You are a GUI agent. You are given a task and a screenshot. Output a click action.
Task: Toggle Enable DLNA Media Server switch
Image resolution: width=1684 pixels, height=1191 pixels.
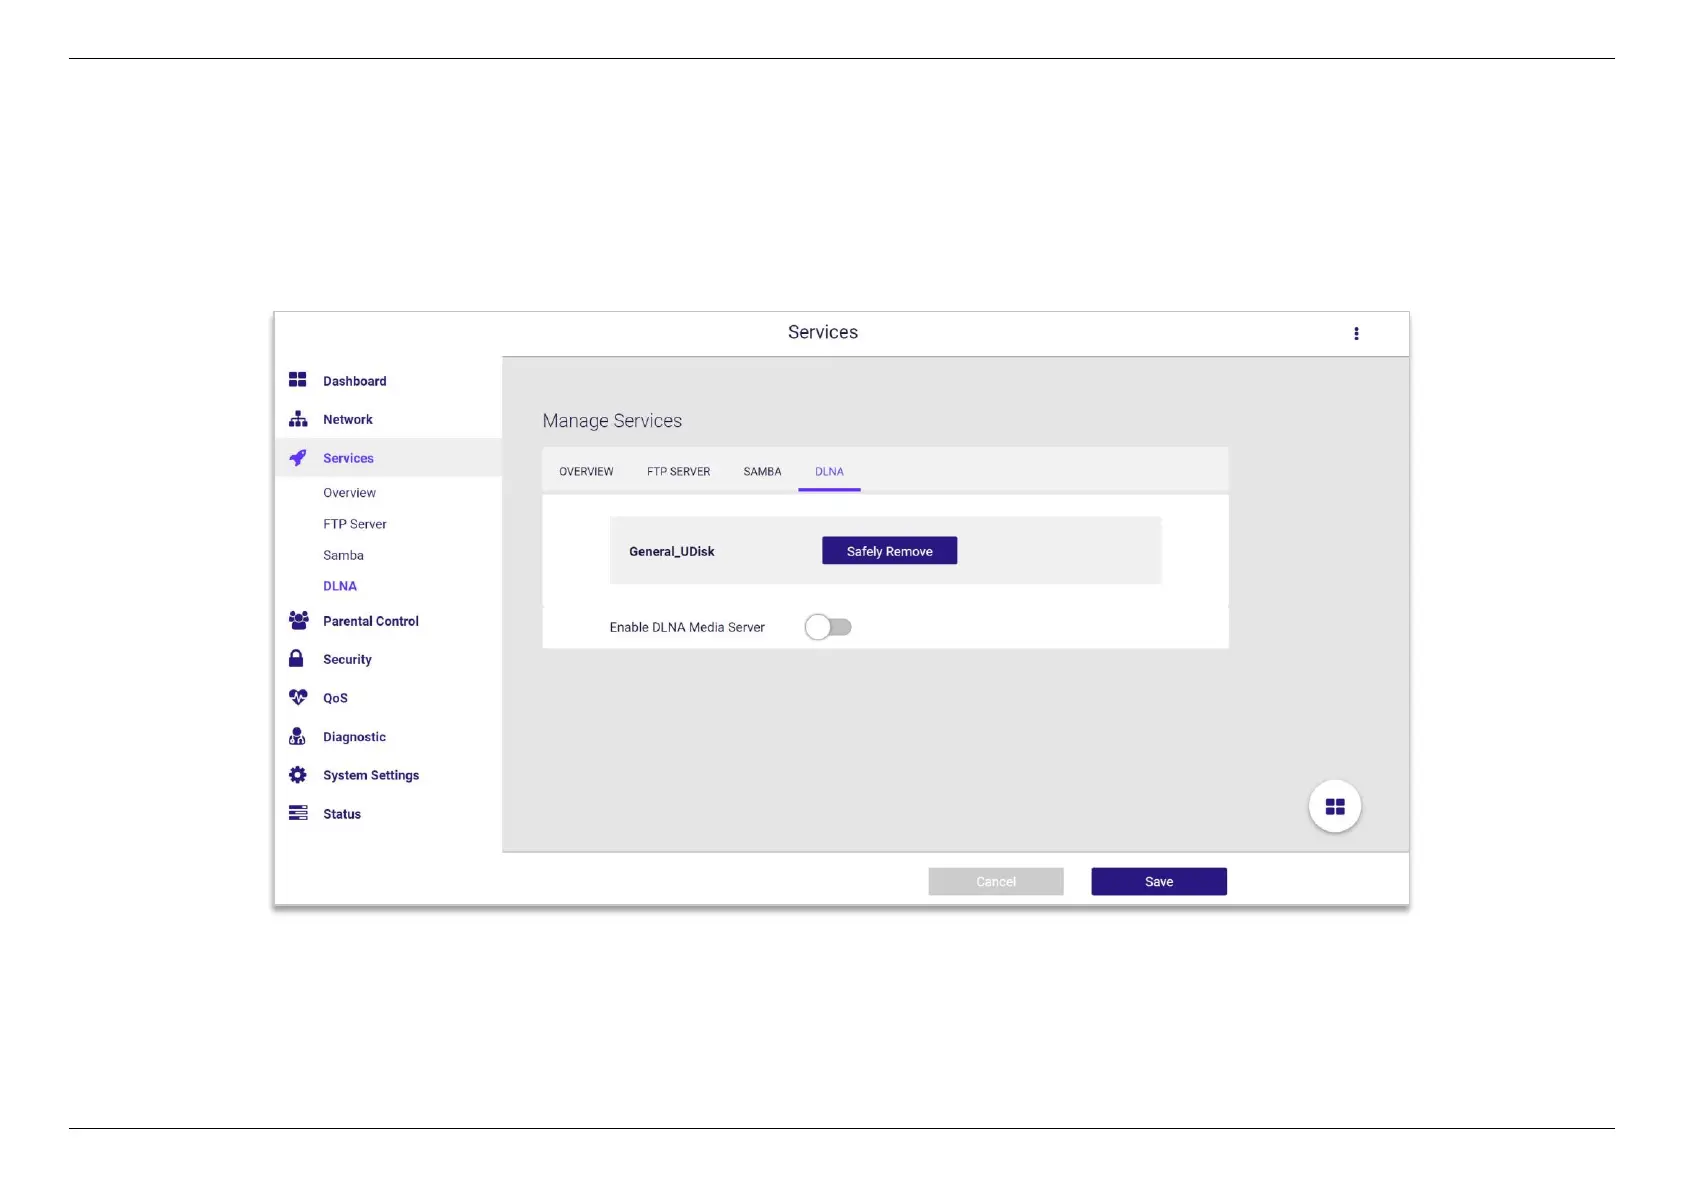click(828, 627)
